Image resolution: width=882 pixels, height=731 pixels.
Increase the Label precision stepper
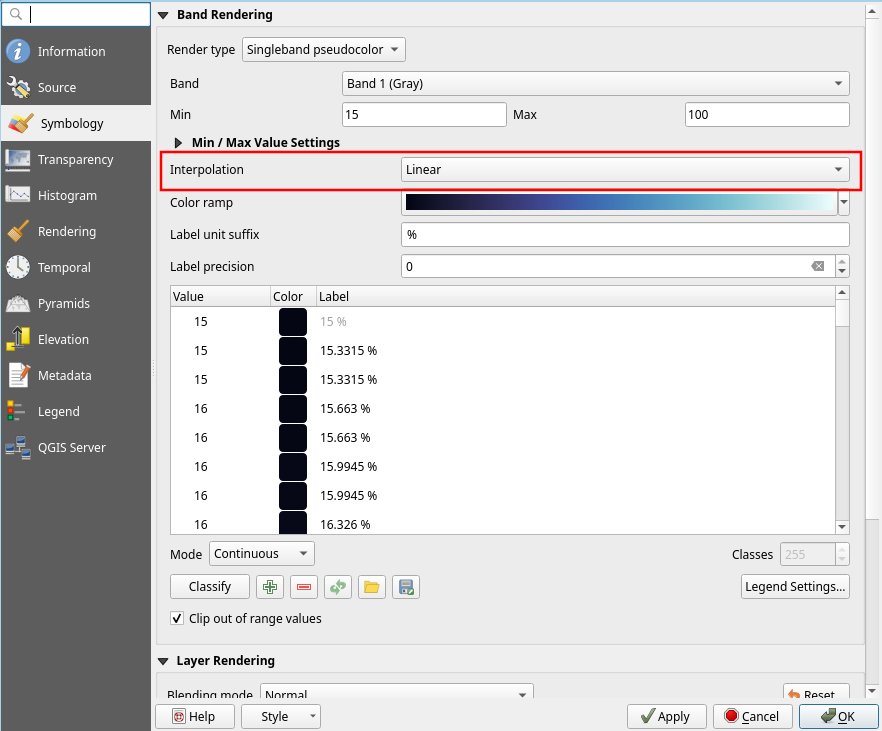842,261
